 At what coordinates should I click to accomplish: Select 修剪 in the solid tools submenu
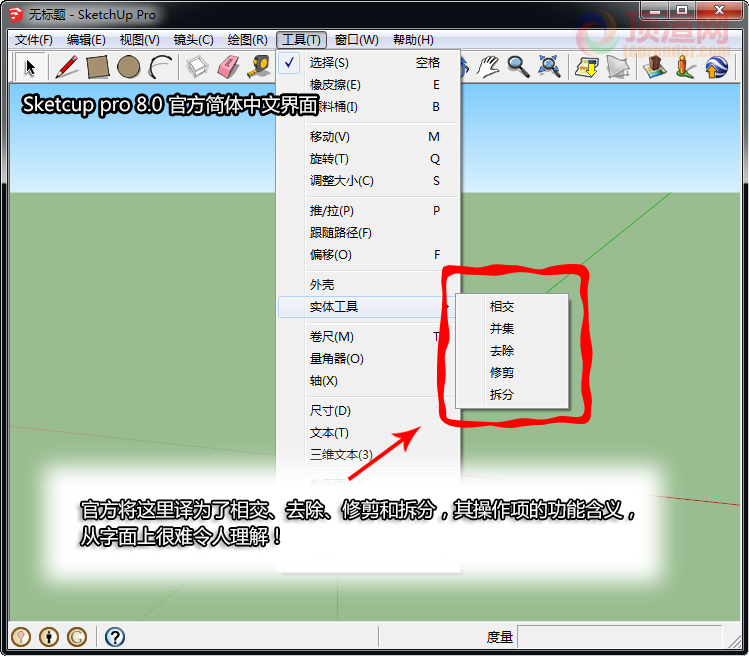click(x=512, y=373)
